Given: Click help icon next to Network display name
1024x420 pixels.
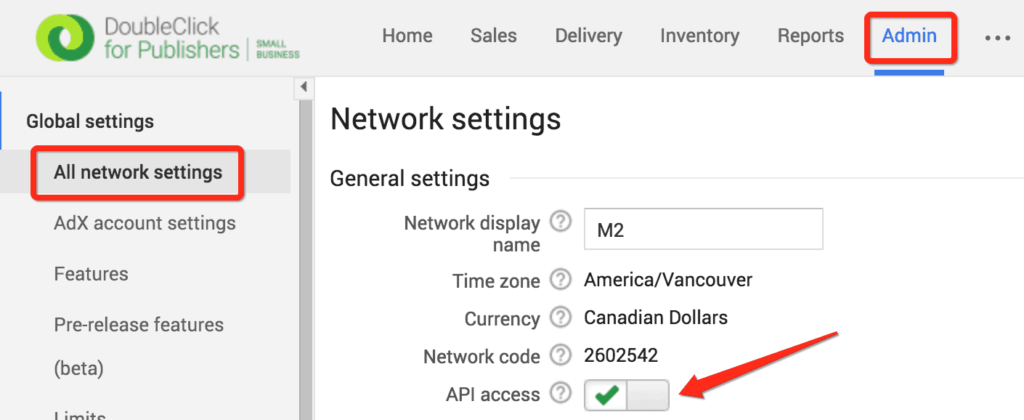Looking at the screenshot, I should 562,222.
